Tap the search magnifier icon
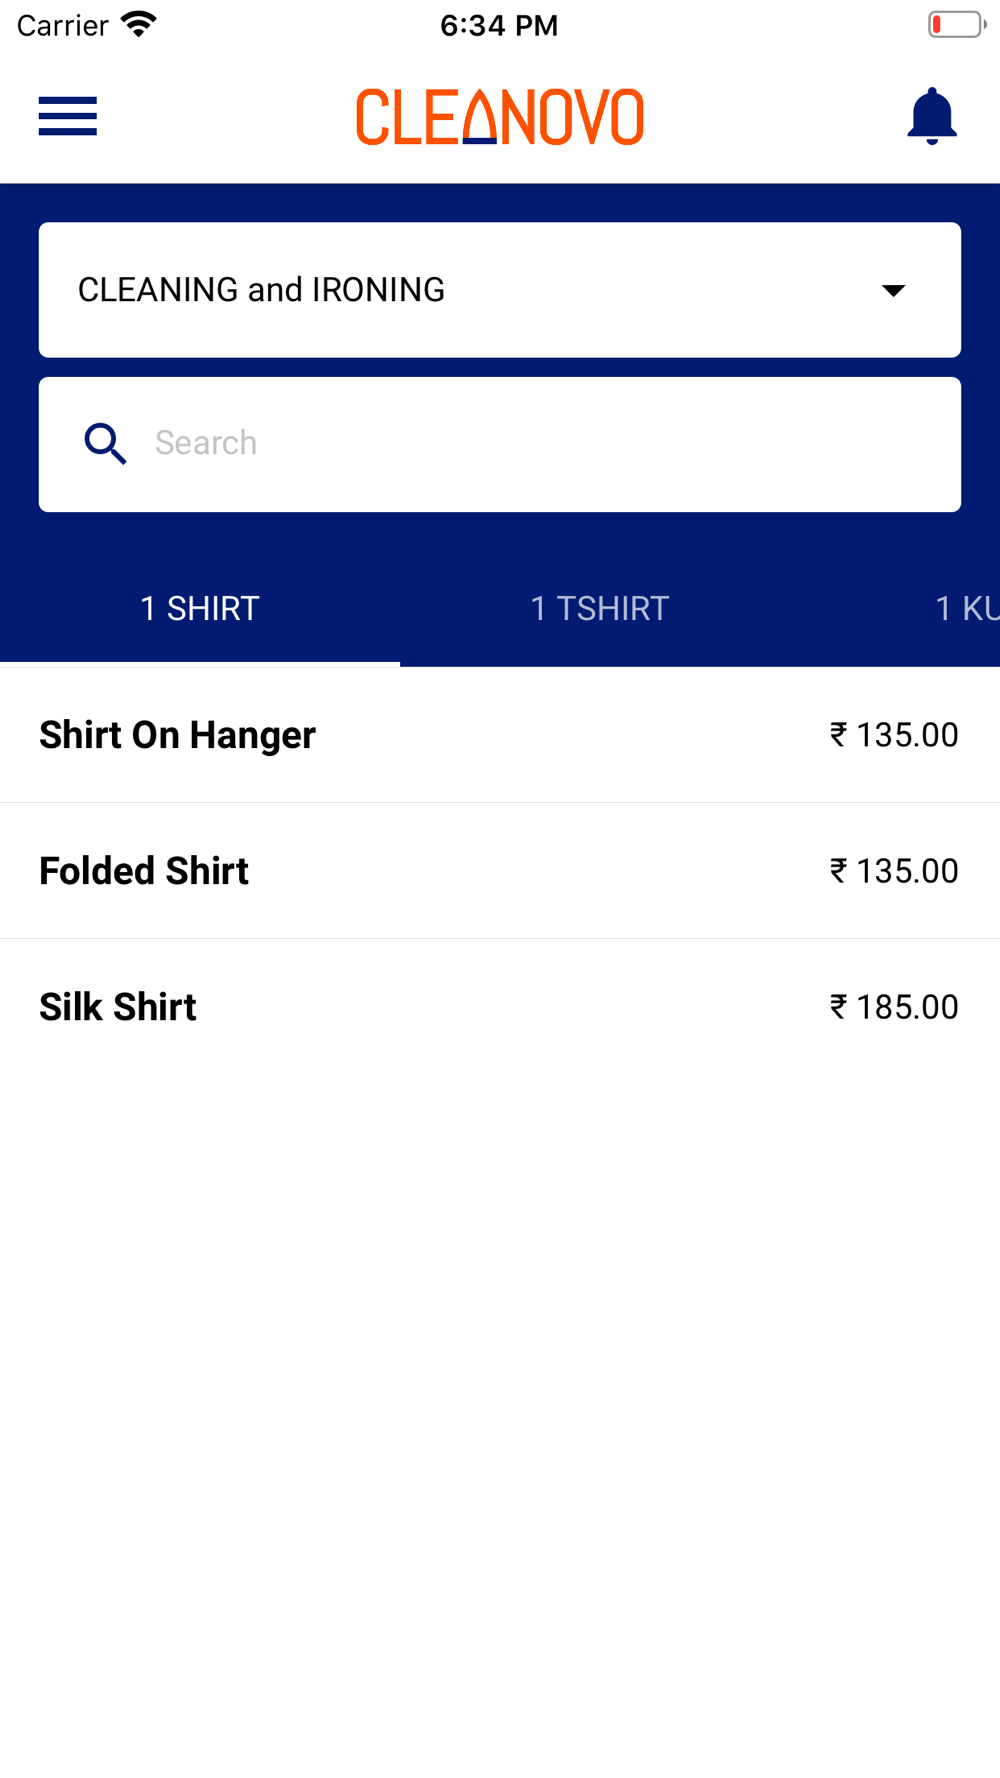Image resolution: width=1000 pixels, height=1778 pixels. tap(105, 443)
